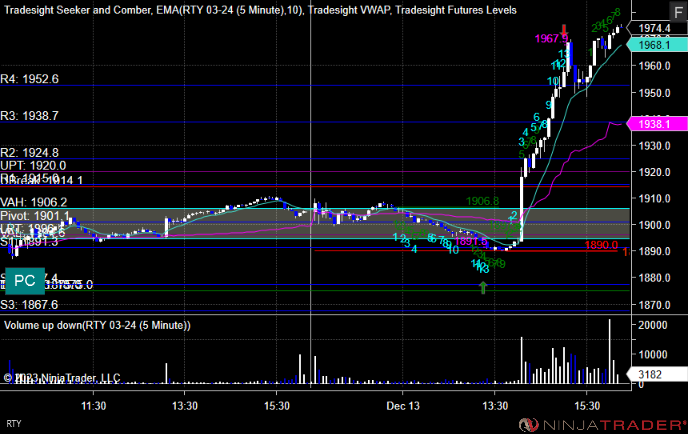The image size is (688, 434).
Task: Click the teal PC button
Action: pyautogui.click(x=25, y=281)
